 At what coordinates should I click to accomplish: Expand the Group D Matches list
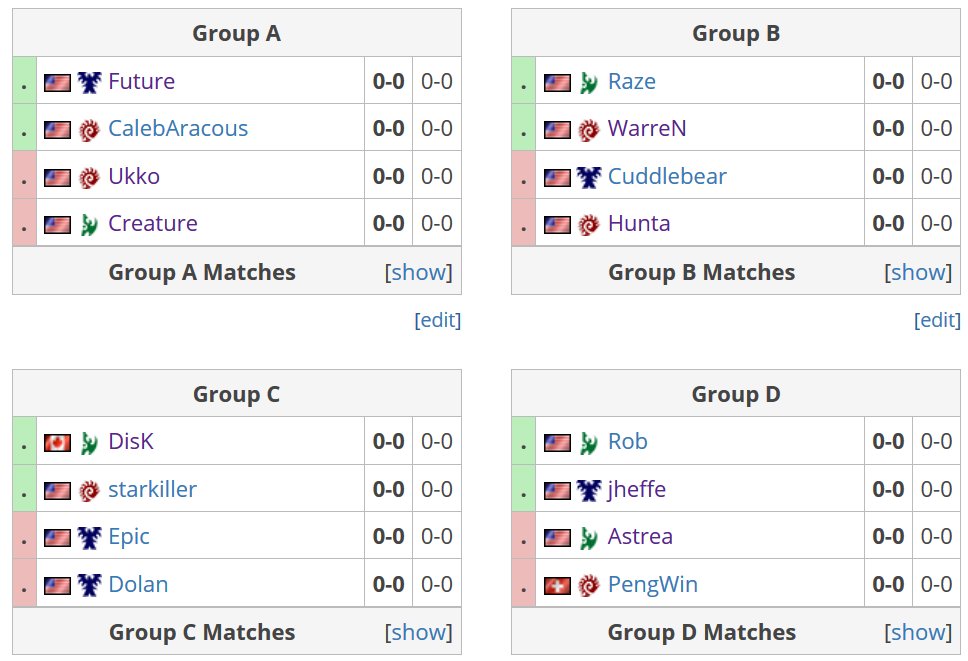coord(918,632)
